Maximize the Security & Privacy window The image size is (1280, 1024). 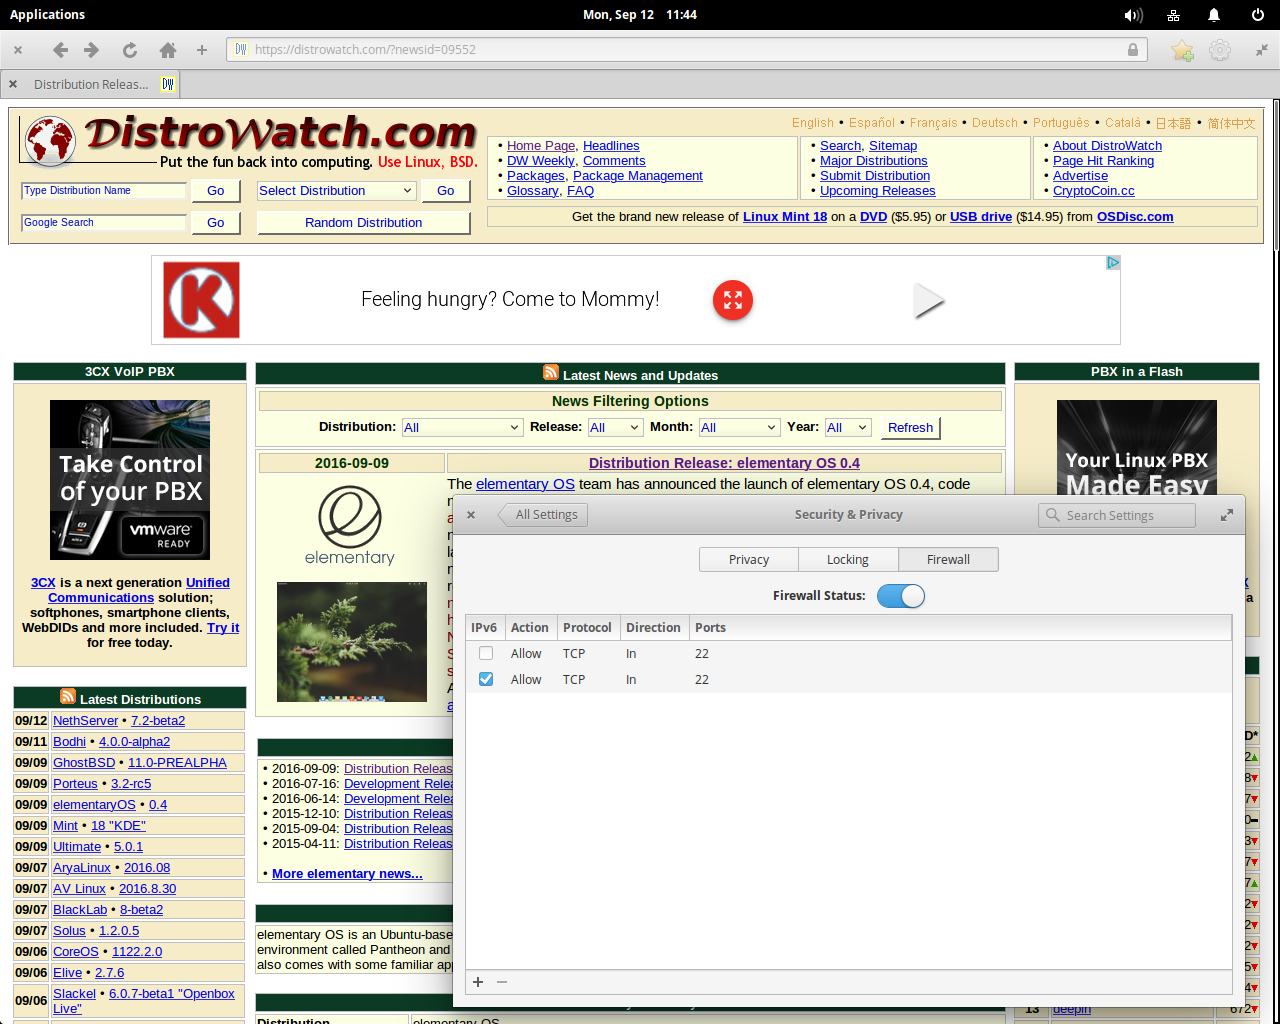[1227, 515]
